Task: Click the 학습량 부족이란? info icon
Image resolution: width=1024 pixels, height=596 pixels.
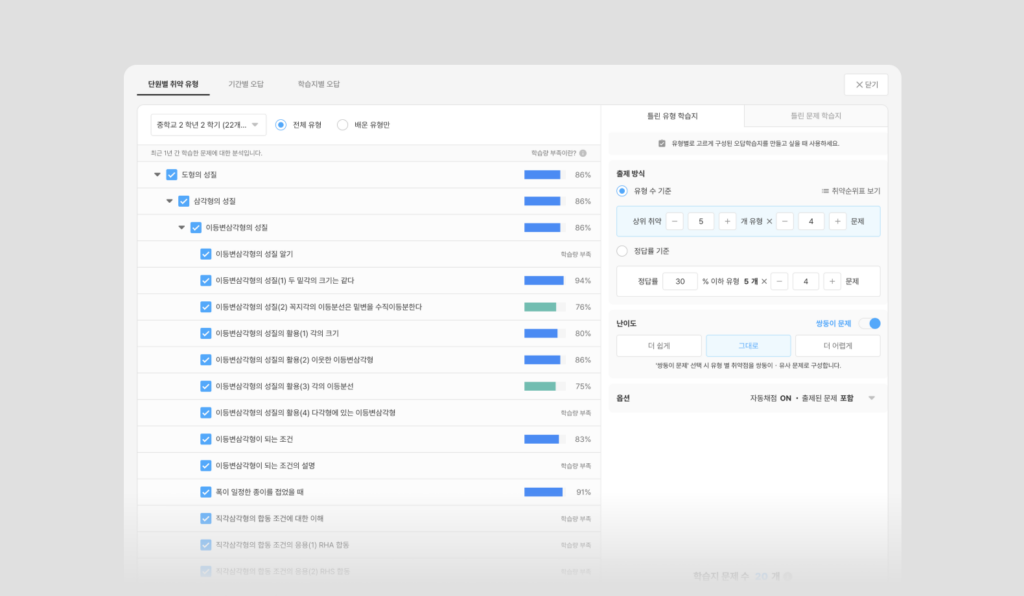Action: point(583,153)
